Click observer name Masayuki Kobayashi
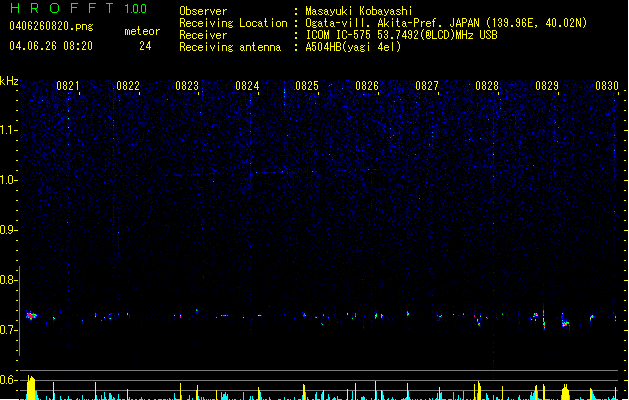This screenshot has height=400, width=629. [359, 11]
